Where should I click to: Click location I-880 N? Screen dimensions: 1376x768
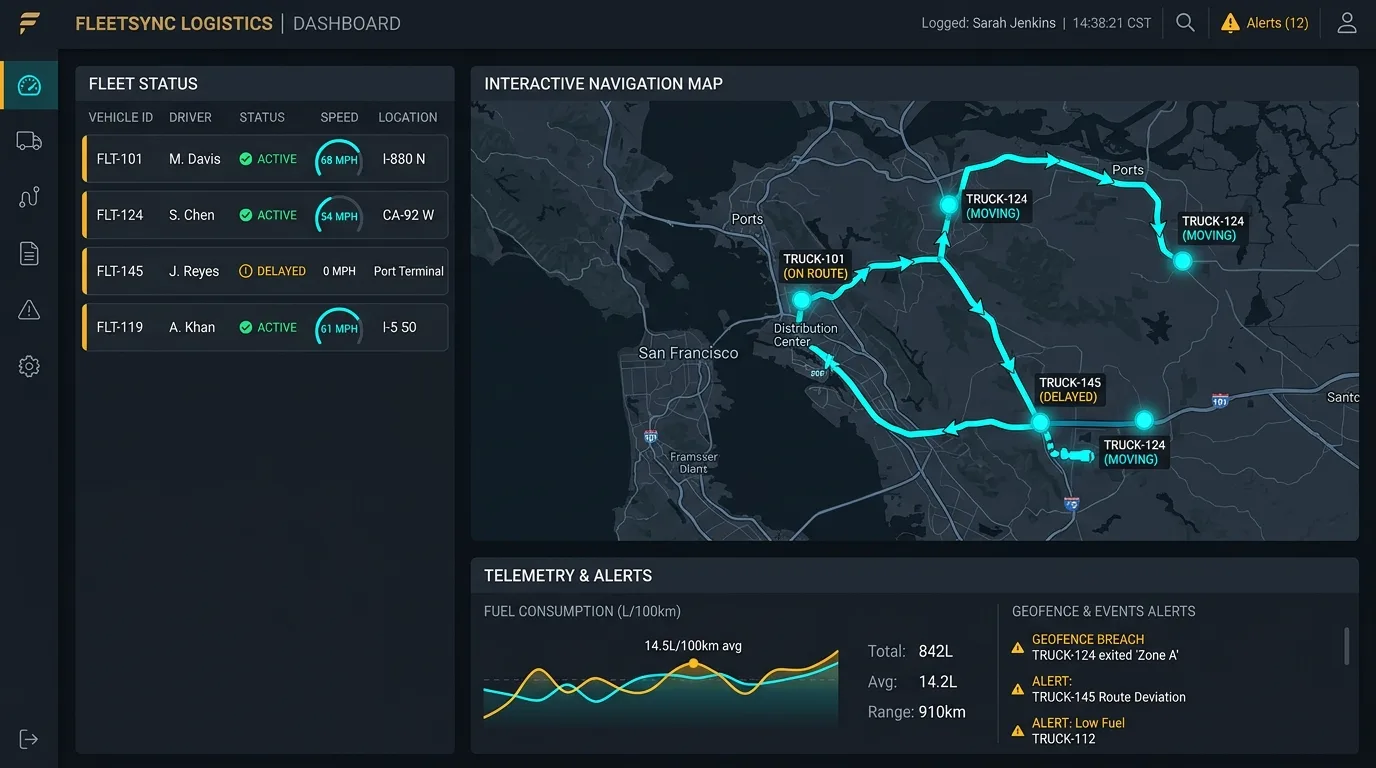click(404, 159)
